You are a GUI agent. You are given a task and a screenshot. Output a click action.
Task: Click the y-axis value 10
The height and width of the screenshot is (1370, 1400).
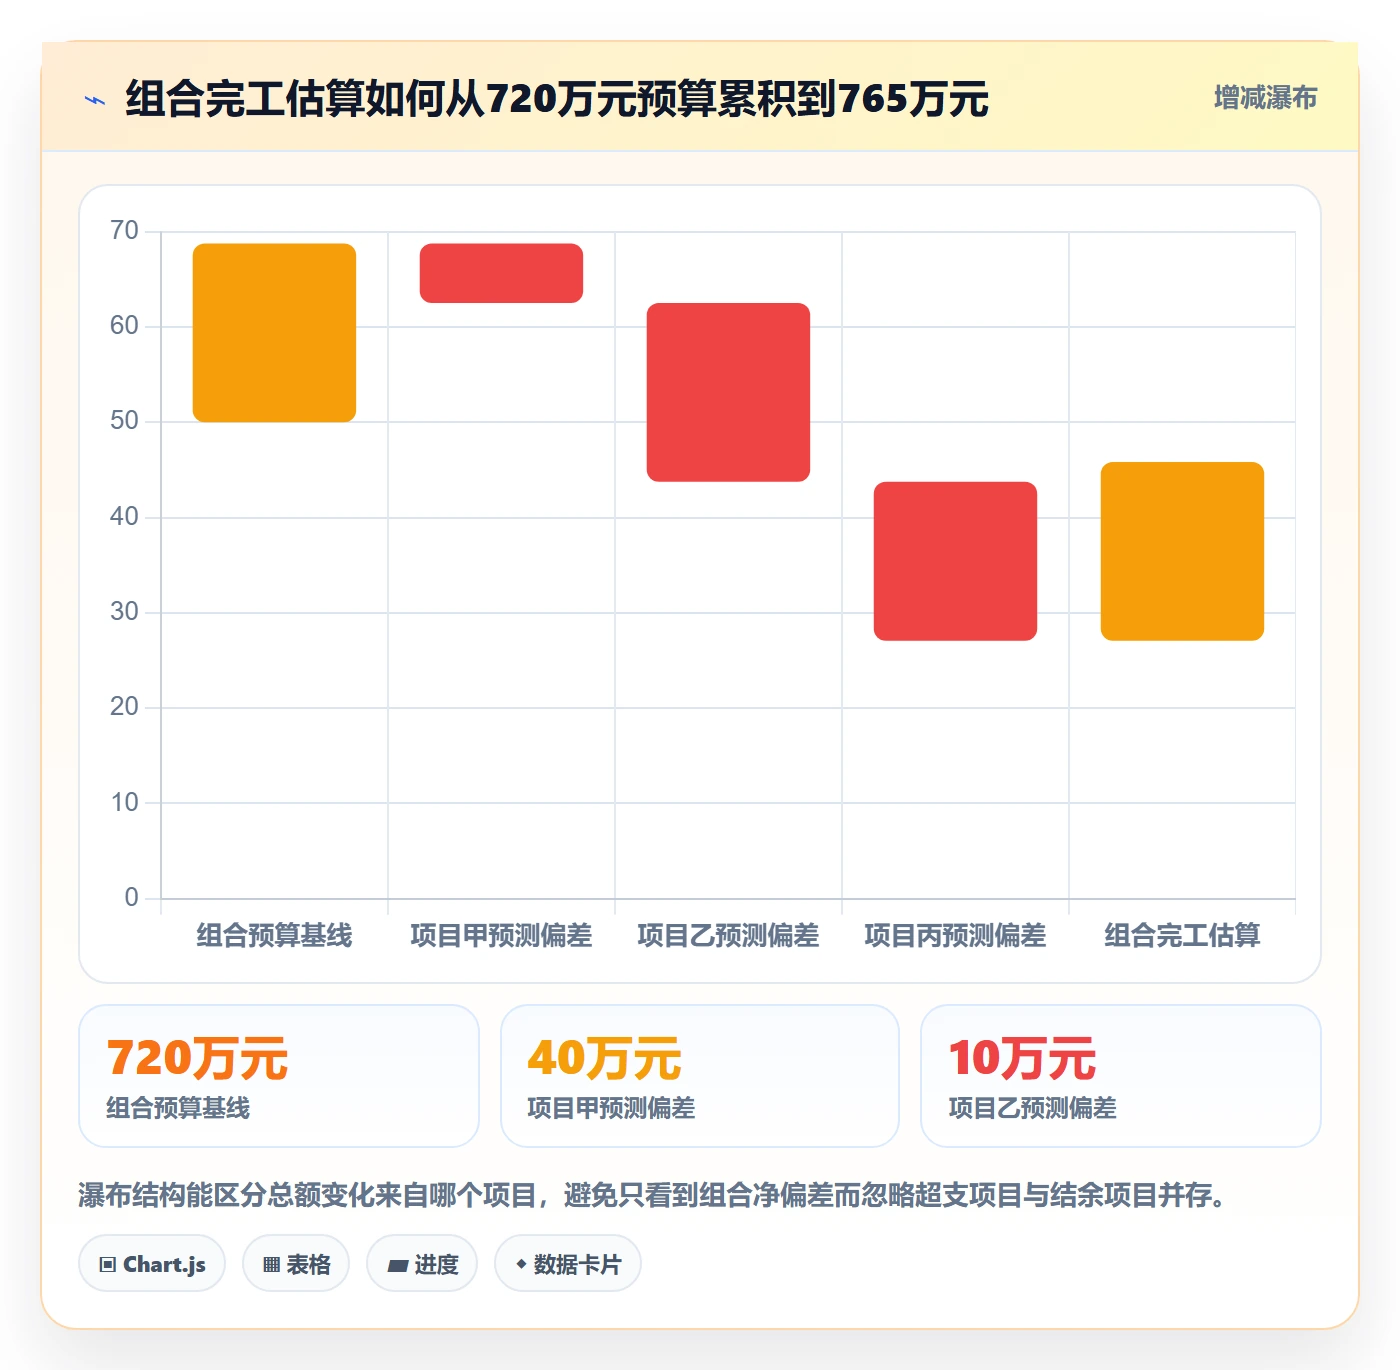click(x=124, y=803)
